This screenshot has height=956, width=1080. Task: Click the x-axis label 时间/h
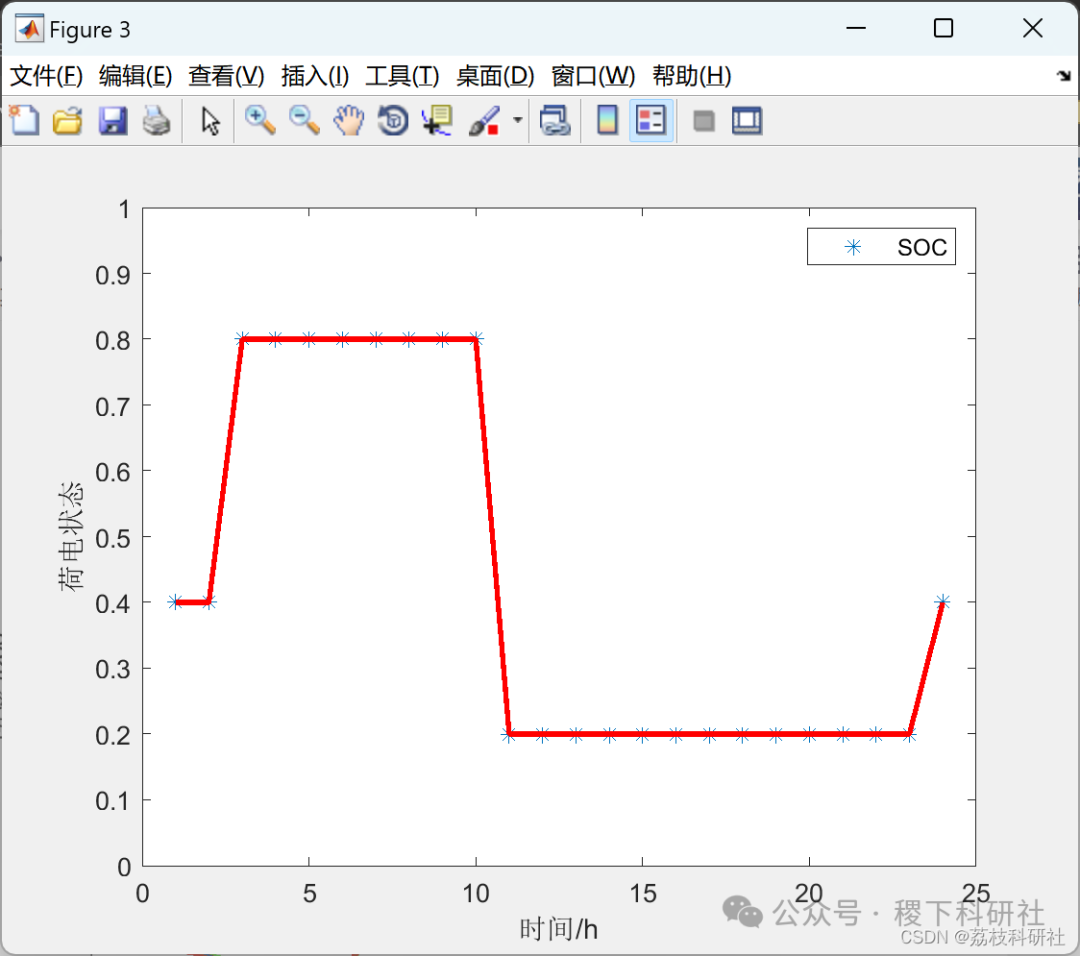tap(559, 929)
